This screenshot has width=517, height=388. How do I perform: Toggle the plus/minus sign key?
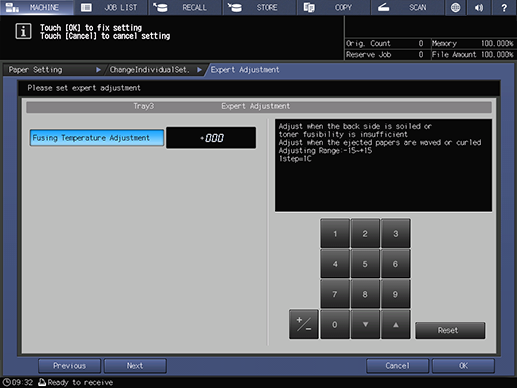pos(304,324)
